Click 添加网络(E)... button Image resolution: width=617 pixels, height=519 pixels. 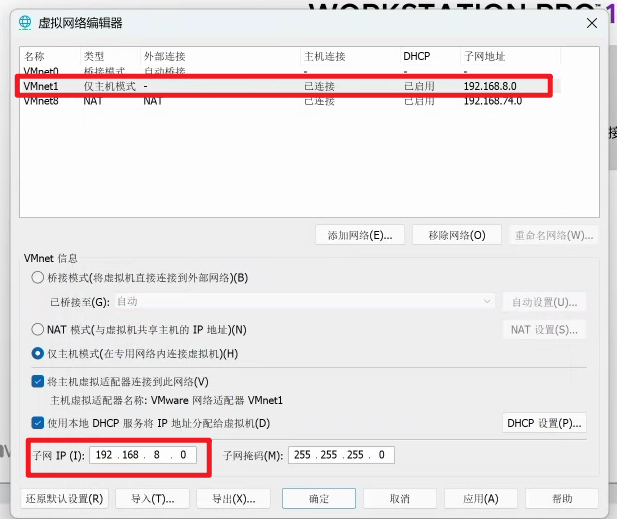coord(360,235)
